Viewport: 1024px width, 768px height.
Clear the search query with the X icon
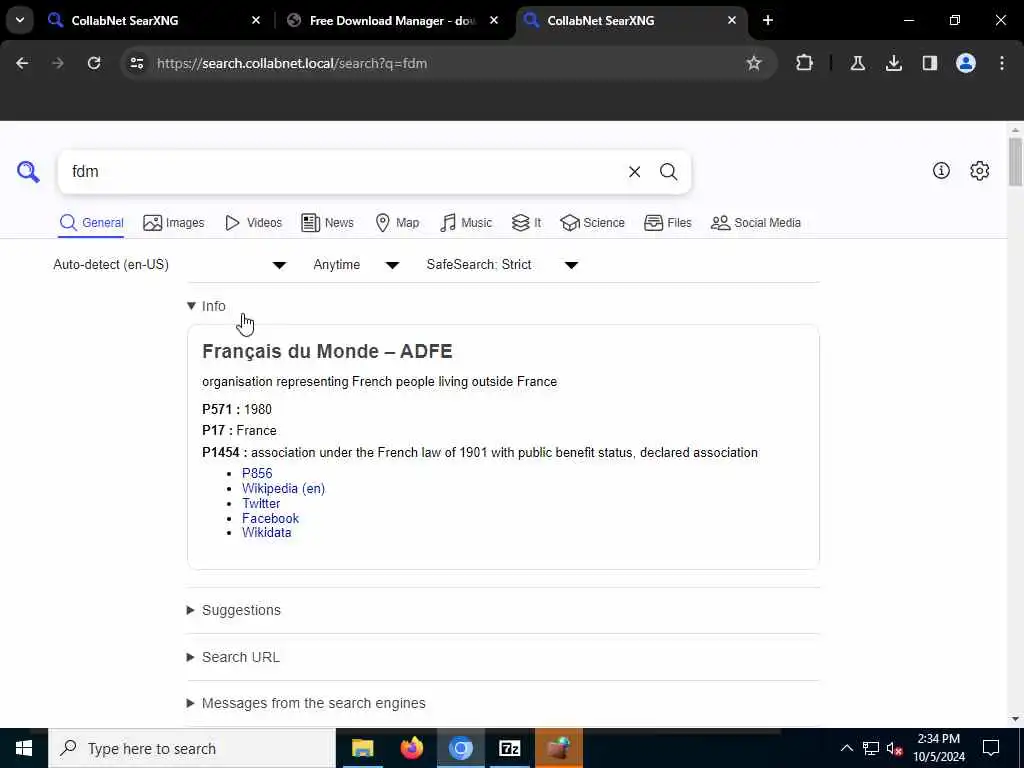coord(634,172)
